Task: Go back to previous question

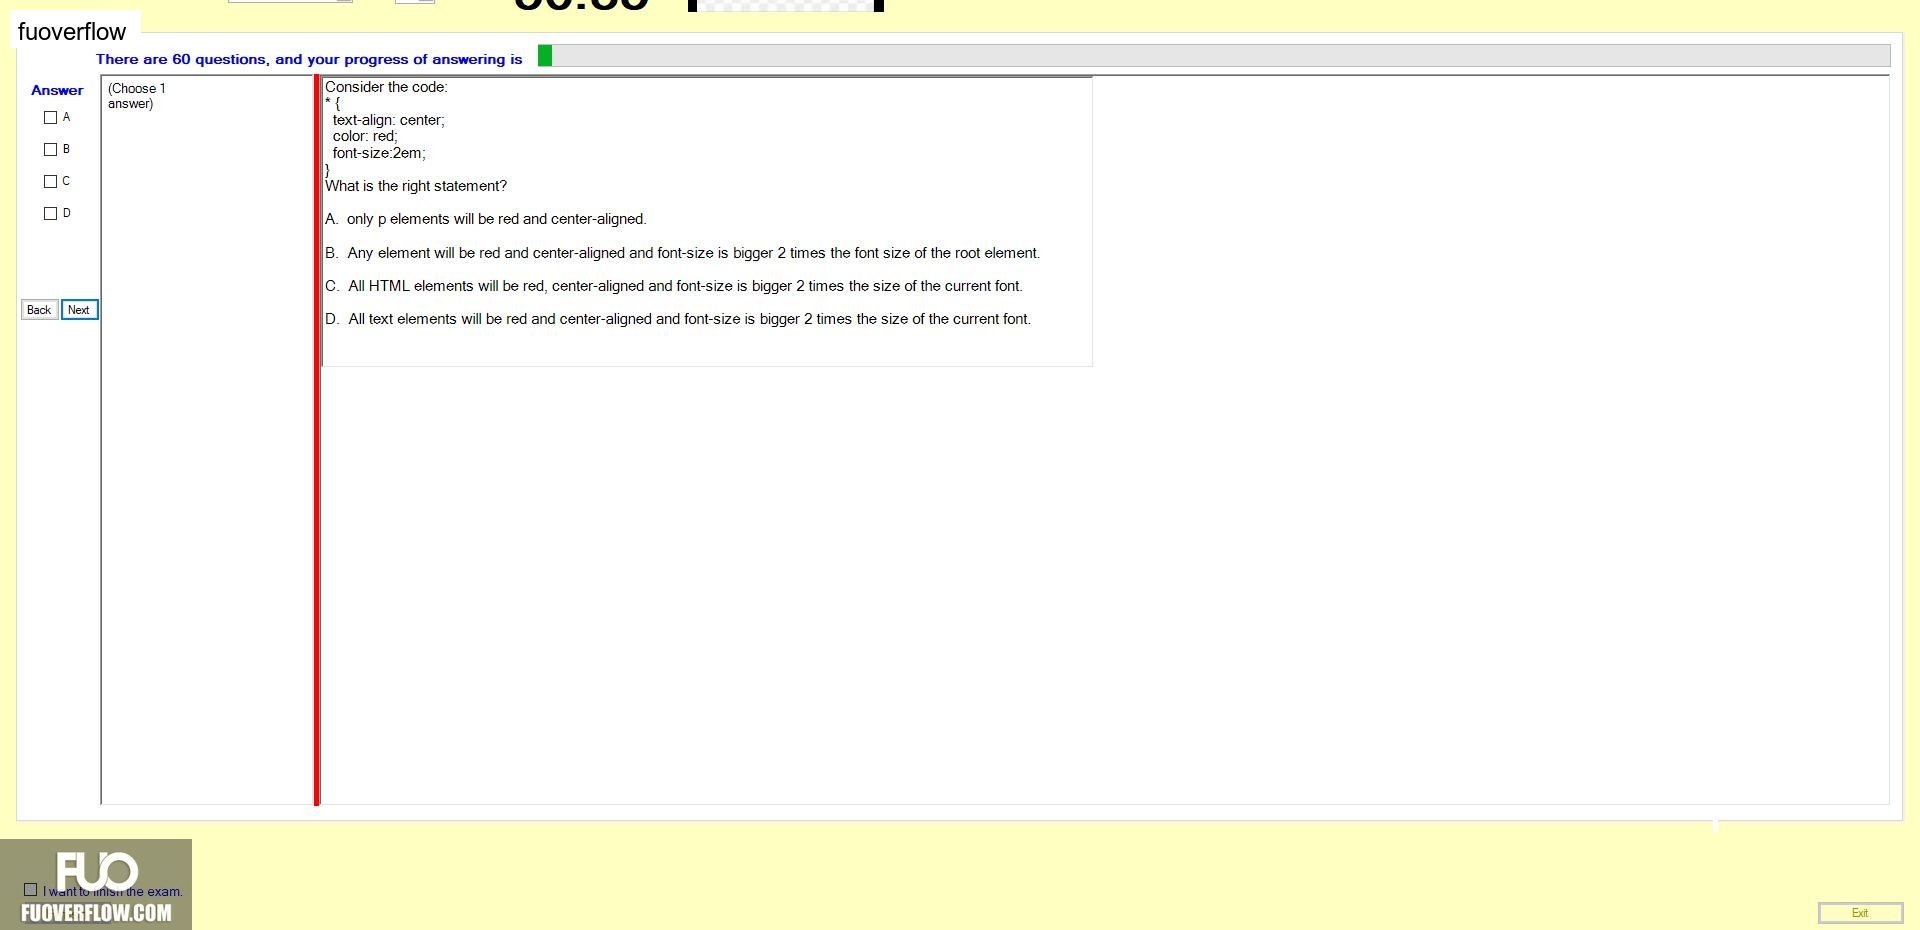Action: click(x=39, y=310)
